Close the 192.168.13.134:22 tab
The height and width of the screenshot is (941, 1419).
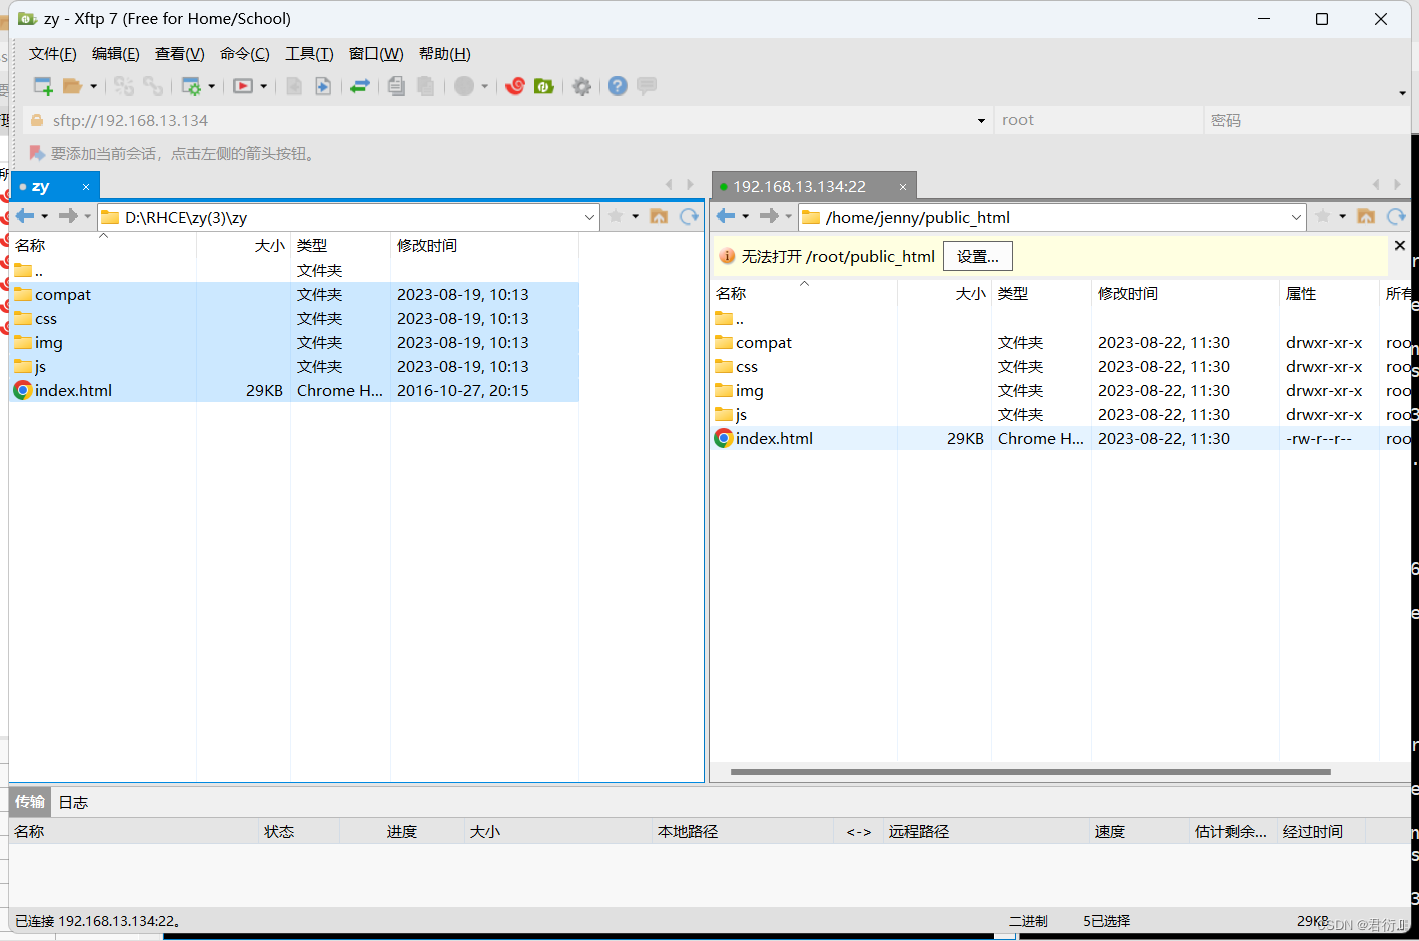coord(902,187)
